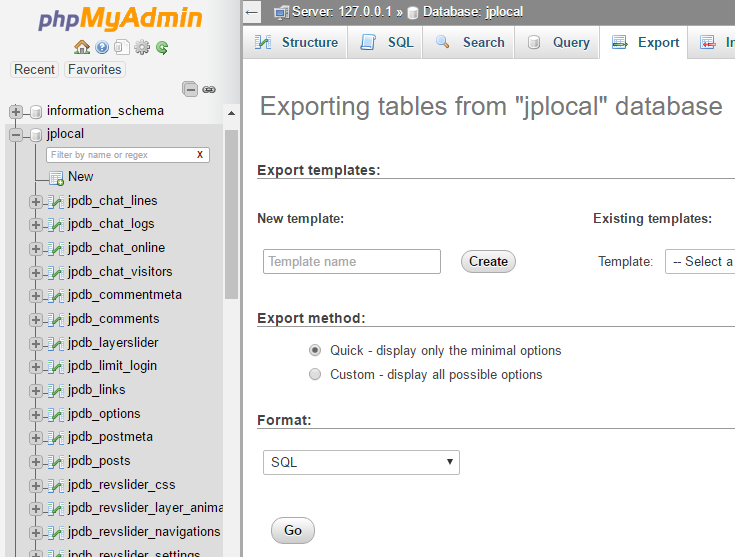735x557 pixels.
Task: Click the Home icon under the phpMyAdmin logo
Action: 82,47
